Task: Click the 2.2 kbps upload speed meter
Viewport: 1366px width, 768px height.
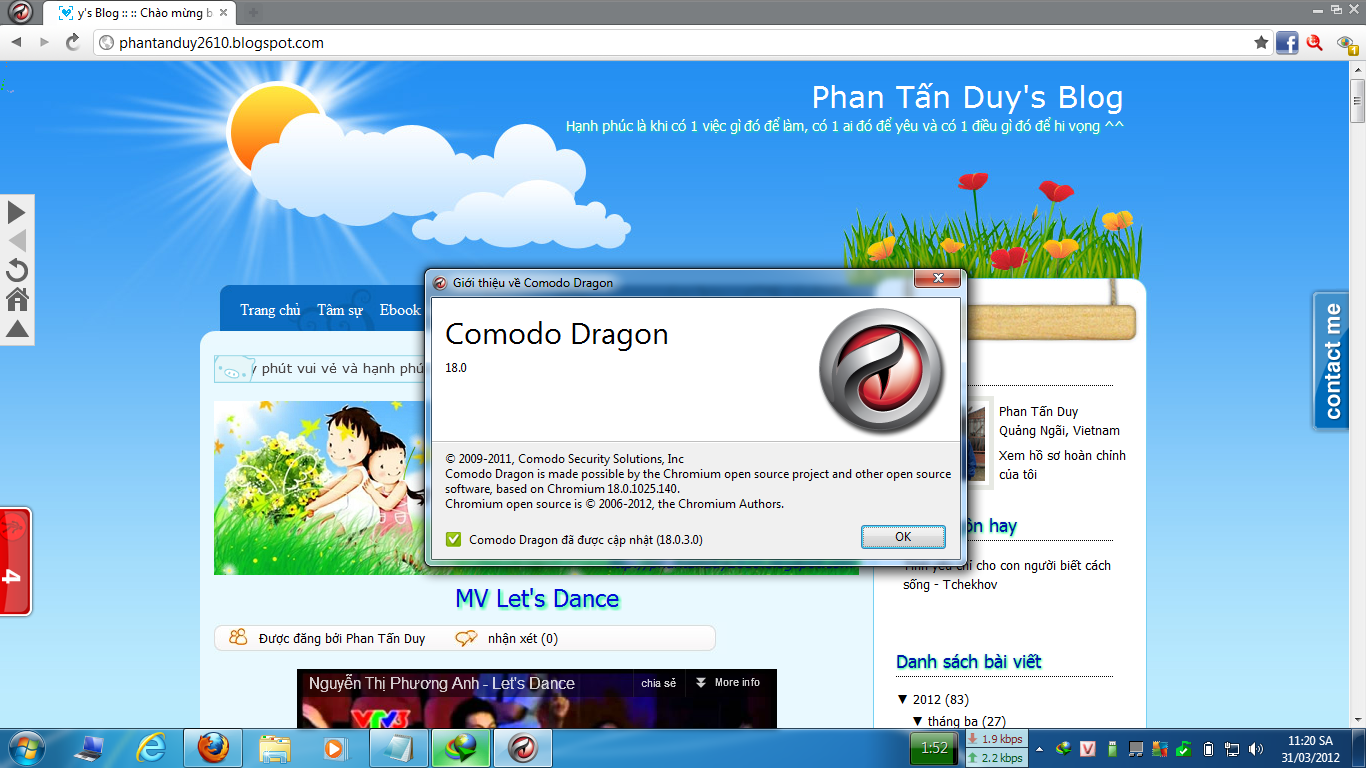Action: [x=995, y=758]
